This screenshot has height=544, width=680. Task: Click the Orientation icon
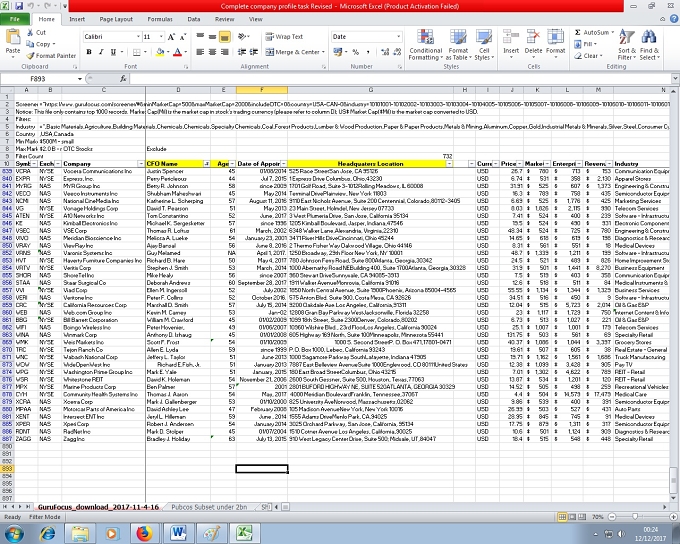(x=242, y=37)
